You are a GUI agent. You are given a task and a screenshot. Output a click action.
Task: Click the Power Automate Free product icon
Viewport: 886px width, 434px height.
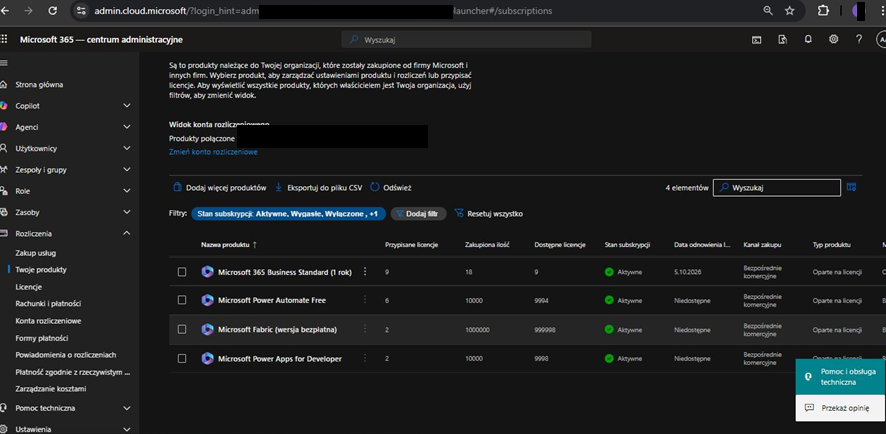(x=207, y=300)
